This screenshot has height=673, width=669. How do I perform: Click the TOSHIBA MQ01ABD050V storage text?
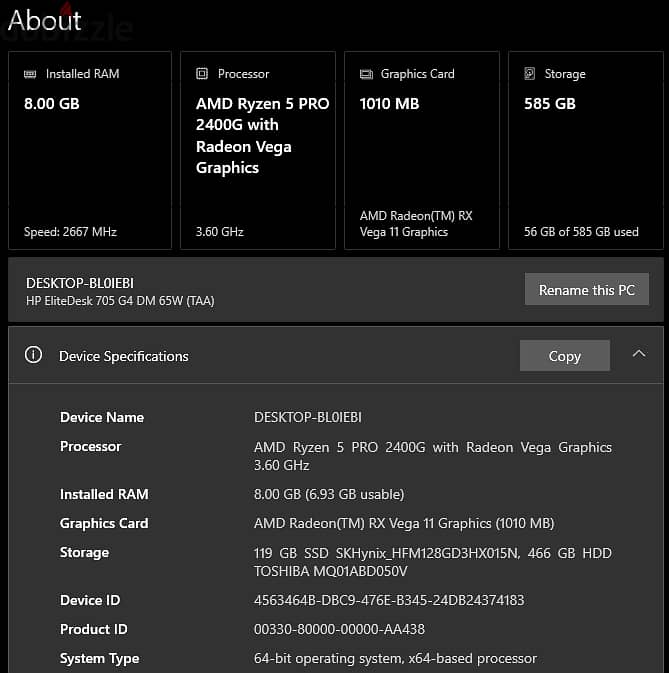pos(330,571)
